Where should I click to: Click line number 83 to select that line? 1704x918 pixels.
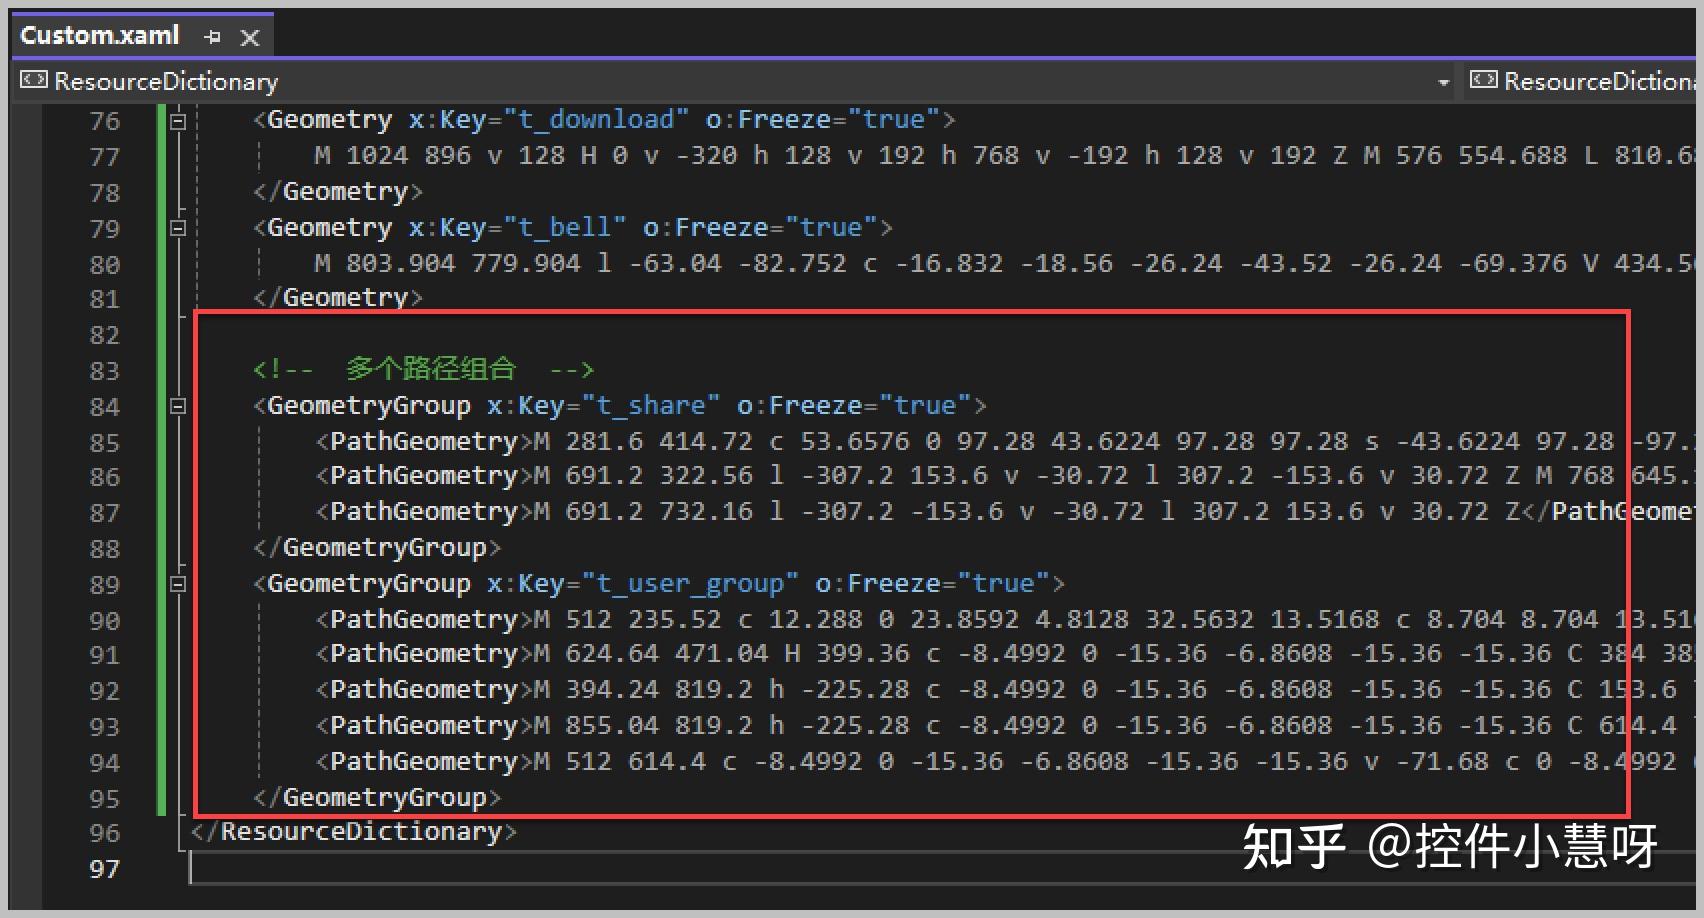click(x=104, y=370)
